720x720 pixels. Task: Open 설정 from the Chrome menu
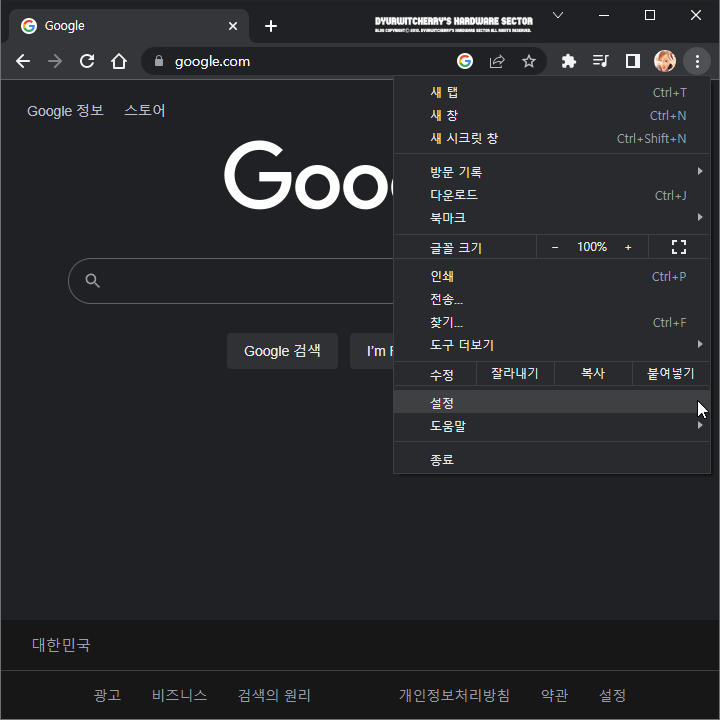[x=552, y=403]
